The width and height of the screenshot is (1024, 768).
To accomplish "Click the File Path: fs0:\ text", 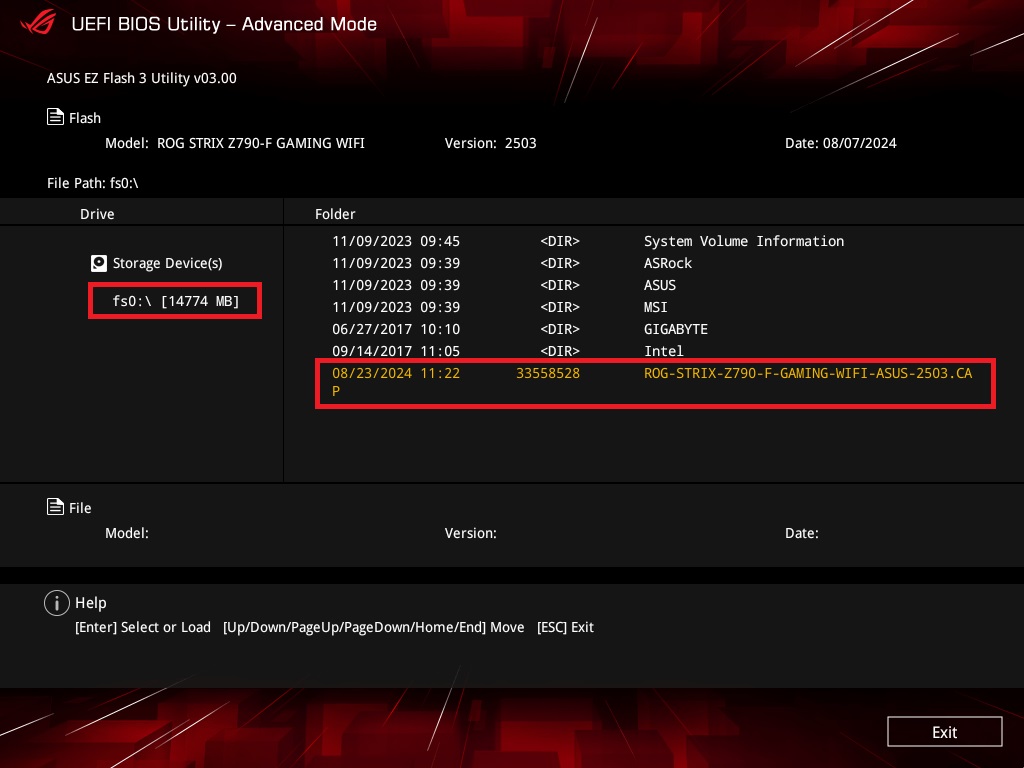I will tap(93, 183).
